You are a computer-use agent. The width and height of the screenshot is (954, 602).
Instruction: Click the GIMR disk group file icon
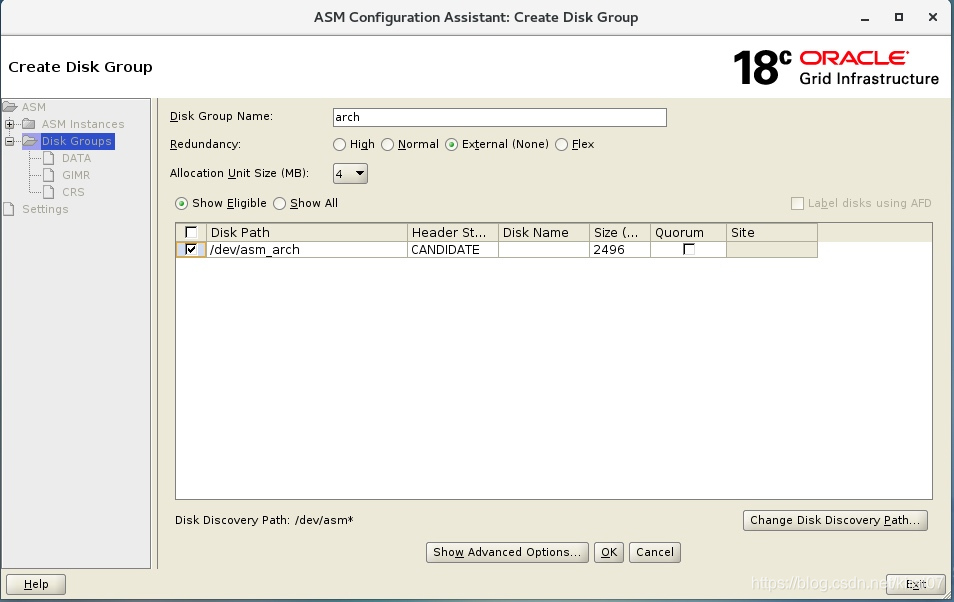coord(49,175)
